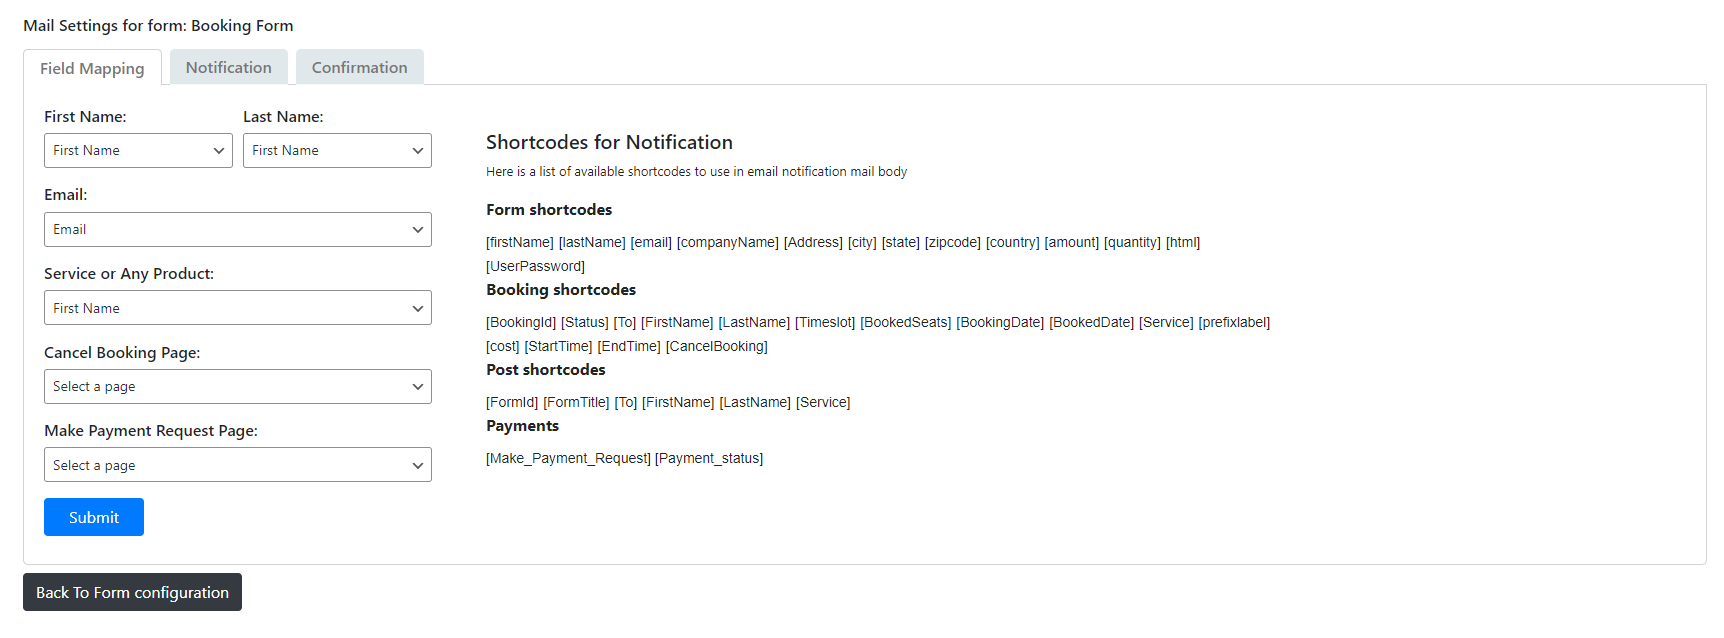Image resolution: width=1724 pixels, height=638 pixels.
Task: Switch to the Field Mapping tab
Action: pyautogui.click(x=92, y=68)
